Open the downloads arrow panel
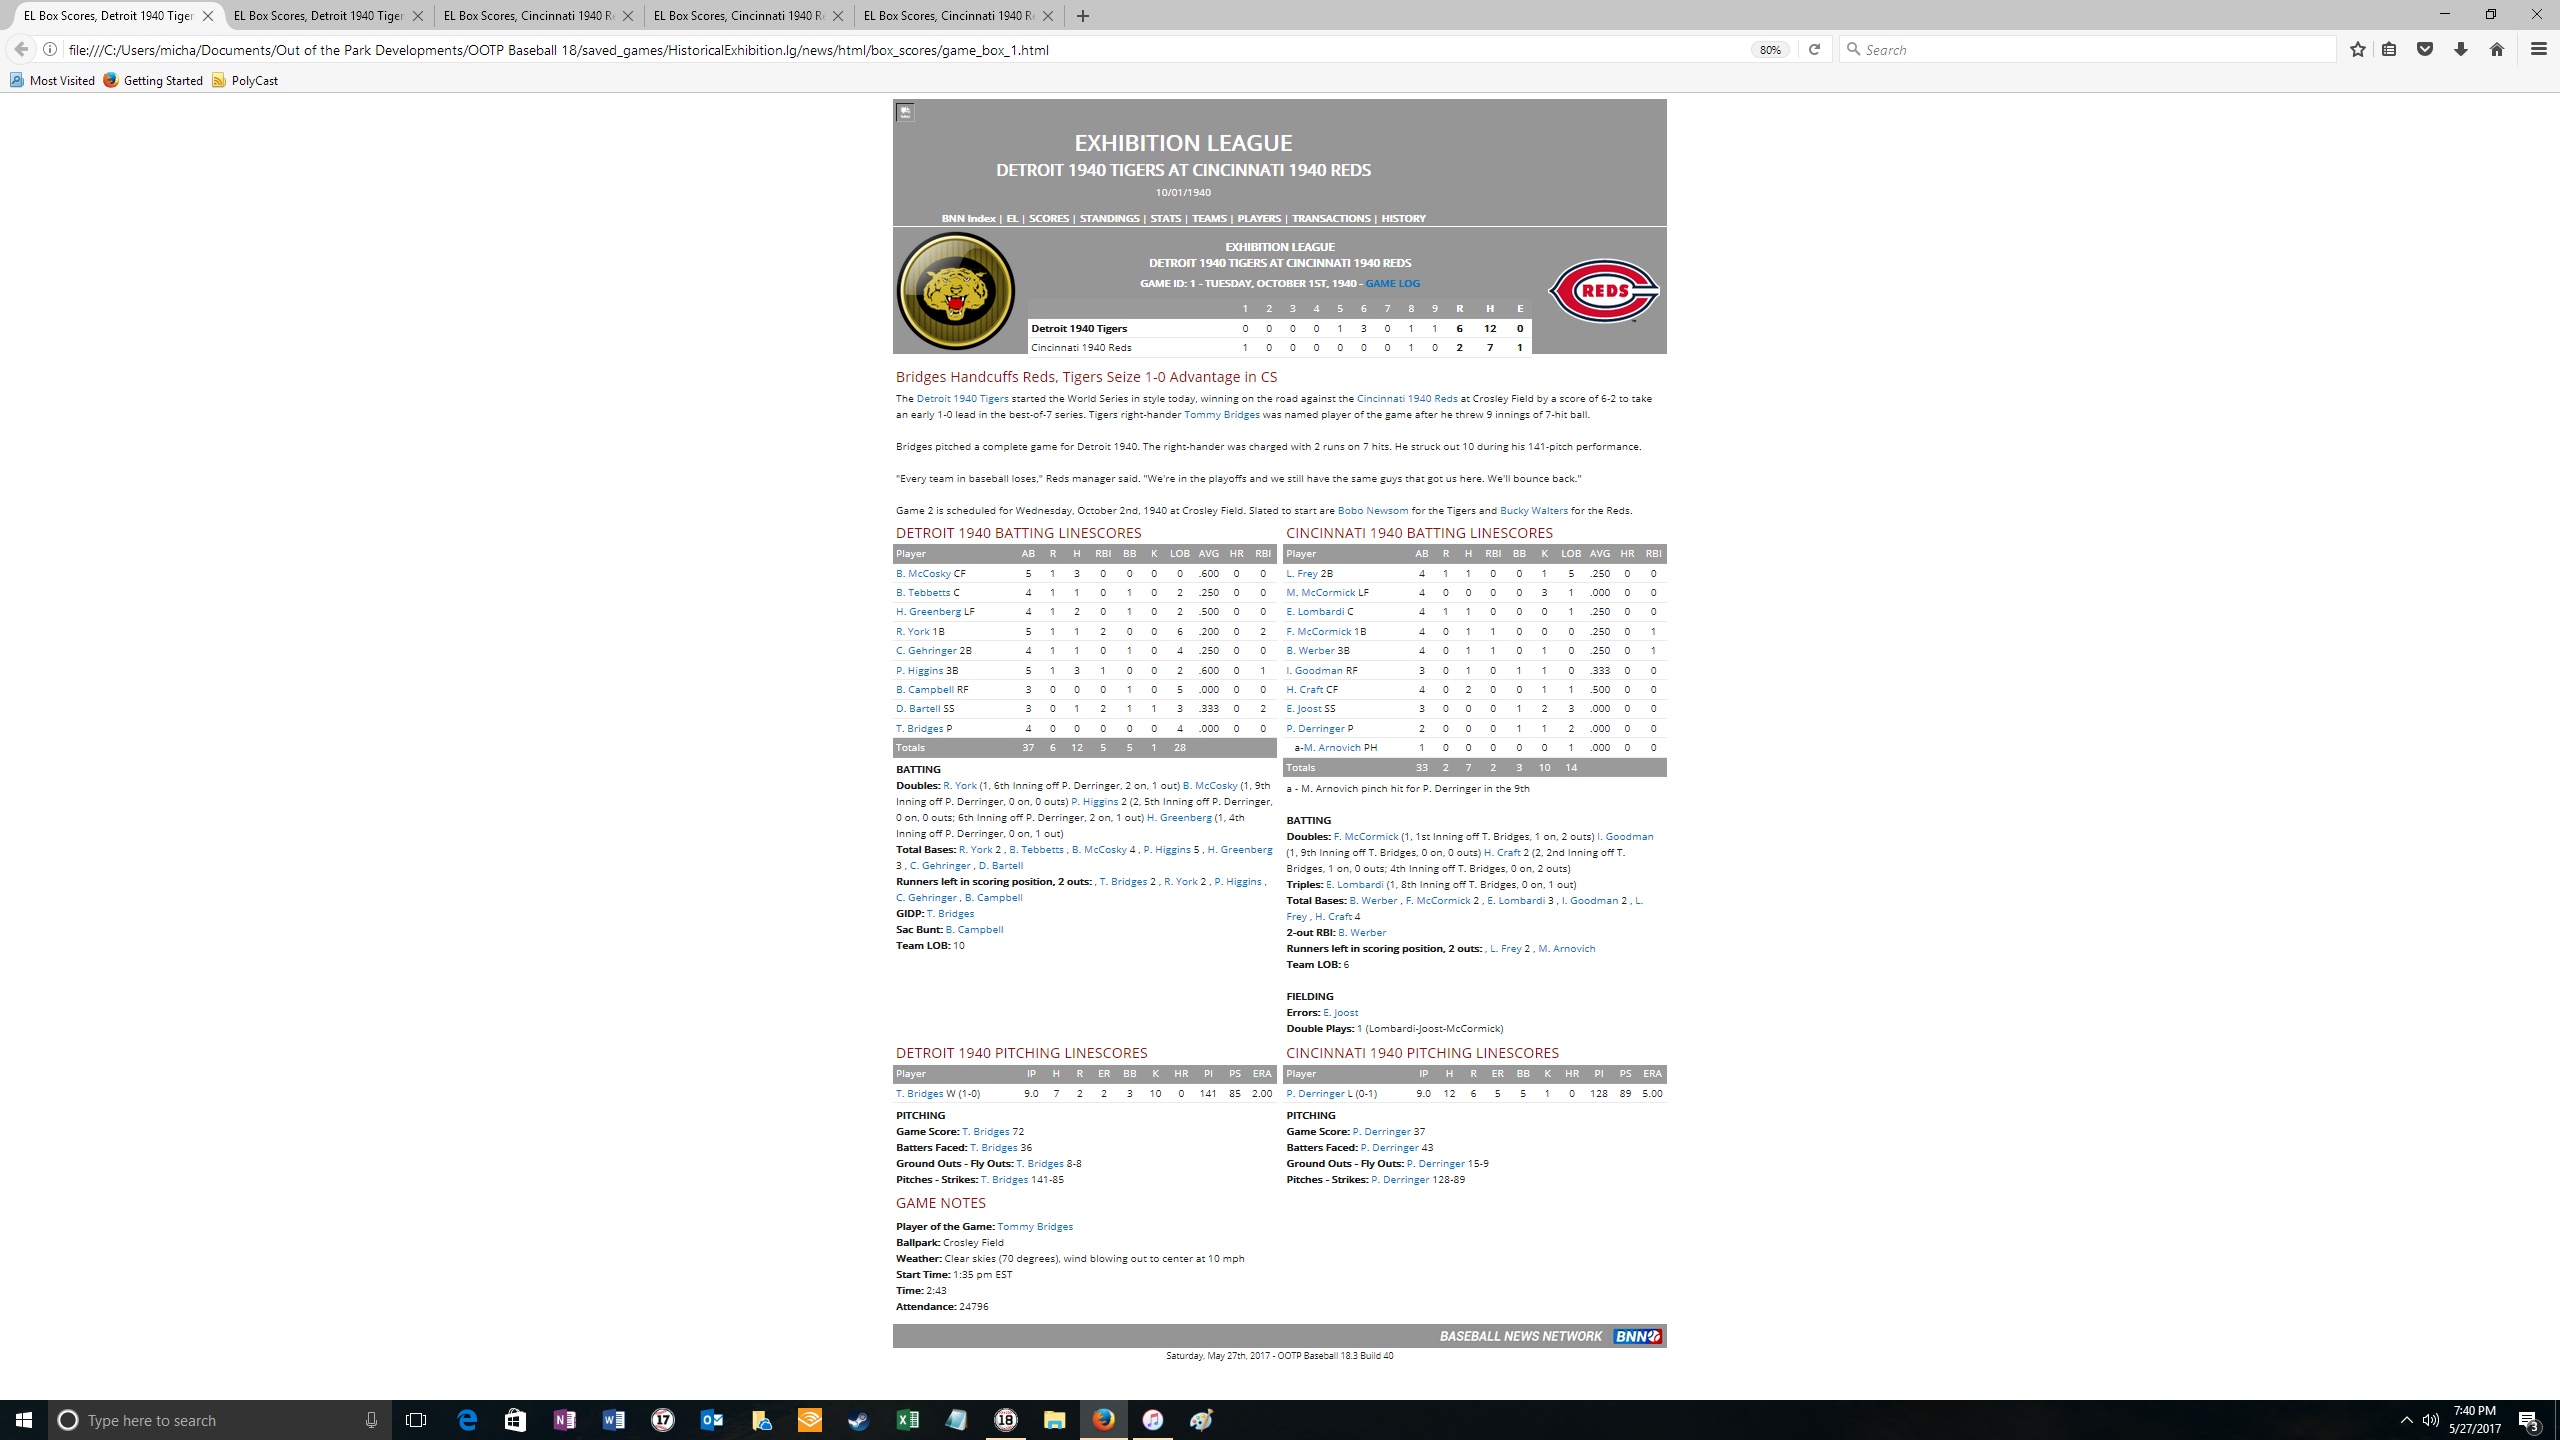The height and width of the screenshot is (1440, 2560). click(2461, 49)
